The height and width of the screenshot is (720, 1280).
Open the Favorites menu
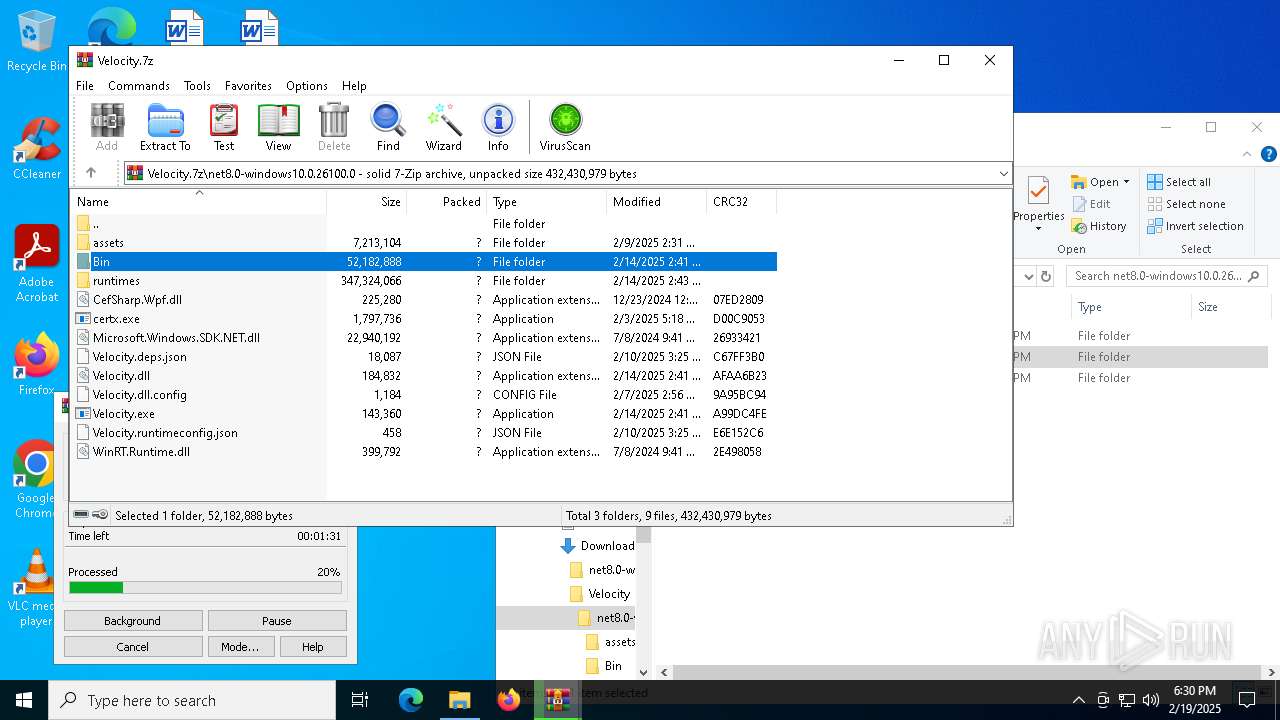pos(248,86)
